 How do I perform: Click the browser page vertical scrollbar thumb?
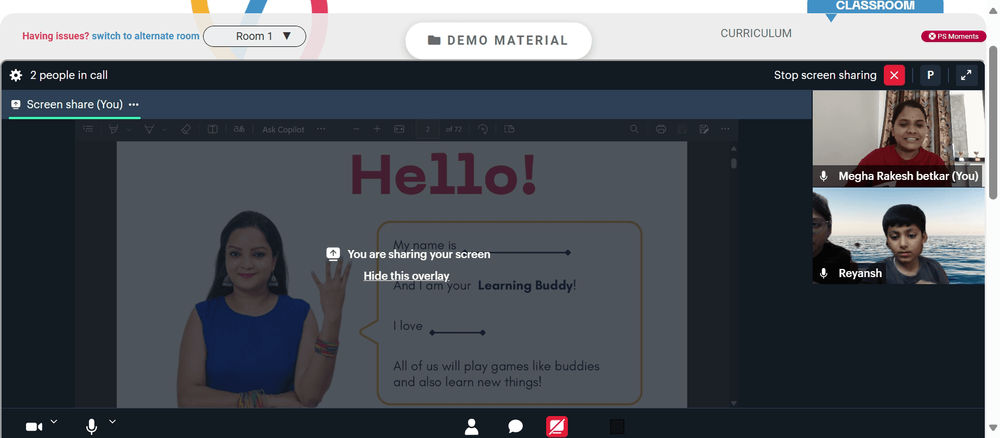(993, 121)
